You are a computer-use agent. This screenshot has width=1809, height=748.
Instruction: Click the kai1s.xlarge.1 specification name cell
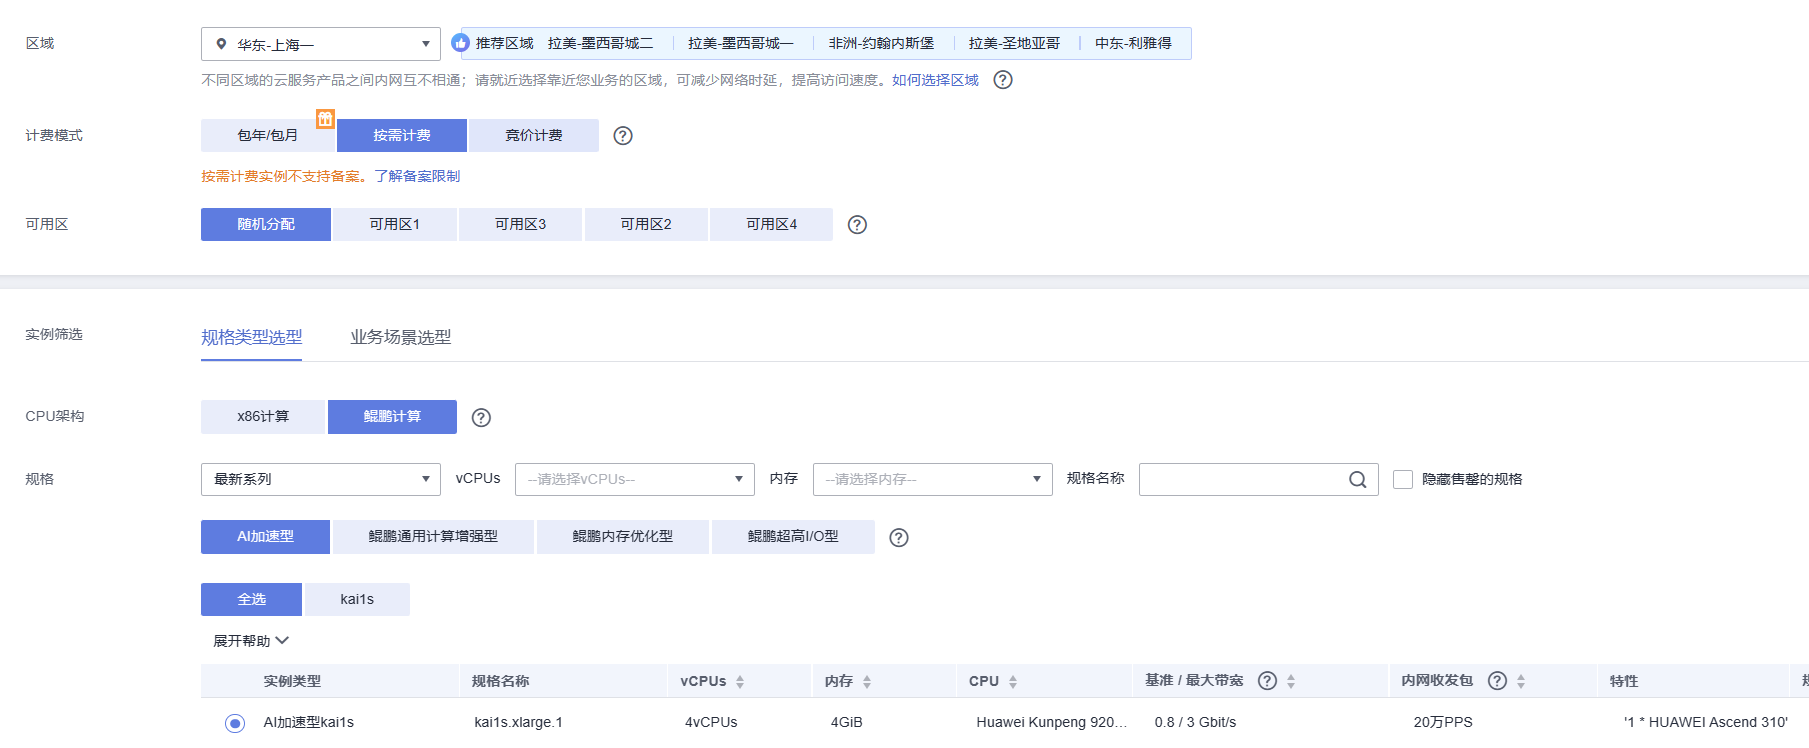click(518, 723)
